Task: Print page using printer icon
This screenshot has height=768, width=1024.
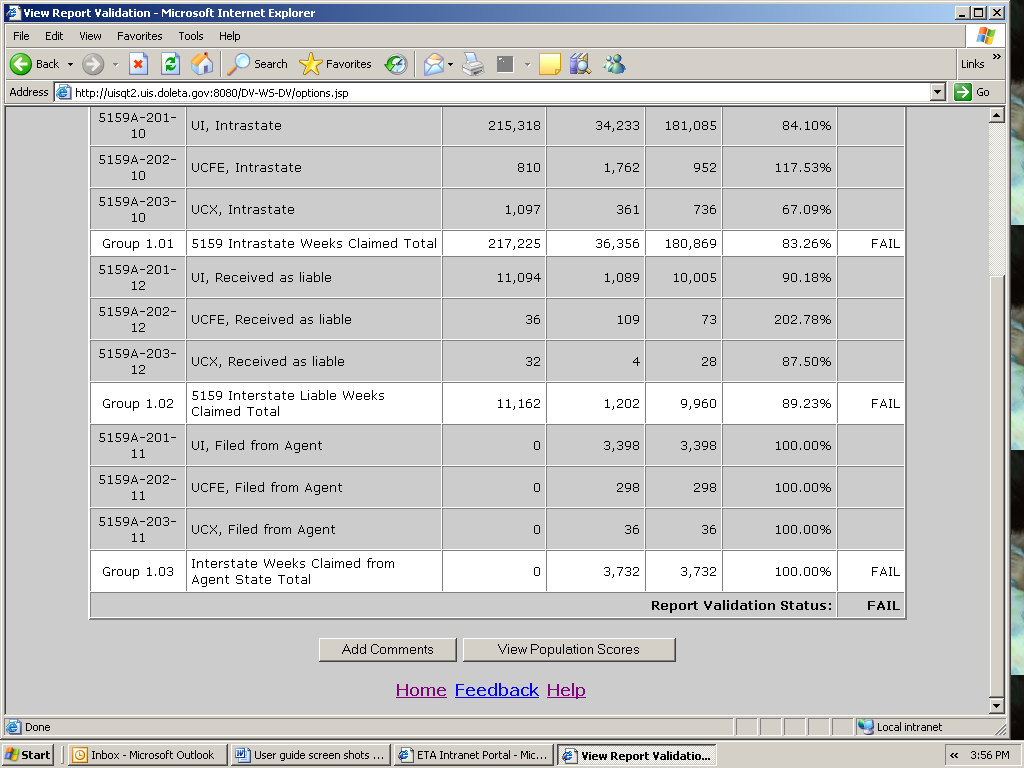Action: click(x=473, y=64)
